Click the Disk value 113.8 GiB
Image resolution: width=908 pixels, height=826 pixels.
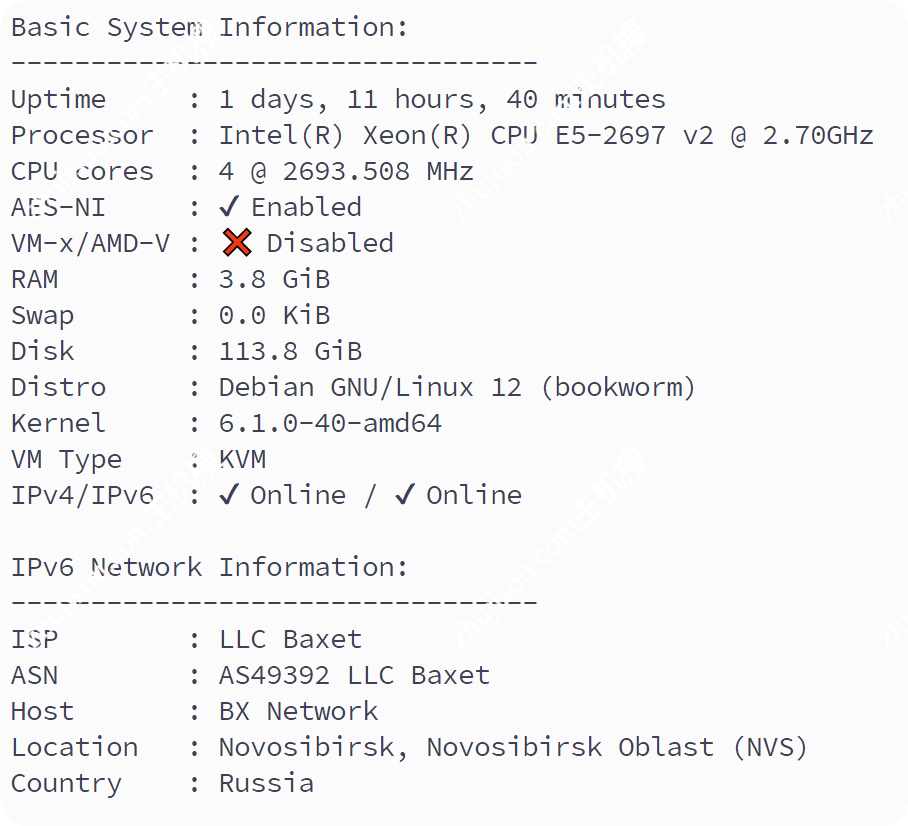click(x=290, y=351)
